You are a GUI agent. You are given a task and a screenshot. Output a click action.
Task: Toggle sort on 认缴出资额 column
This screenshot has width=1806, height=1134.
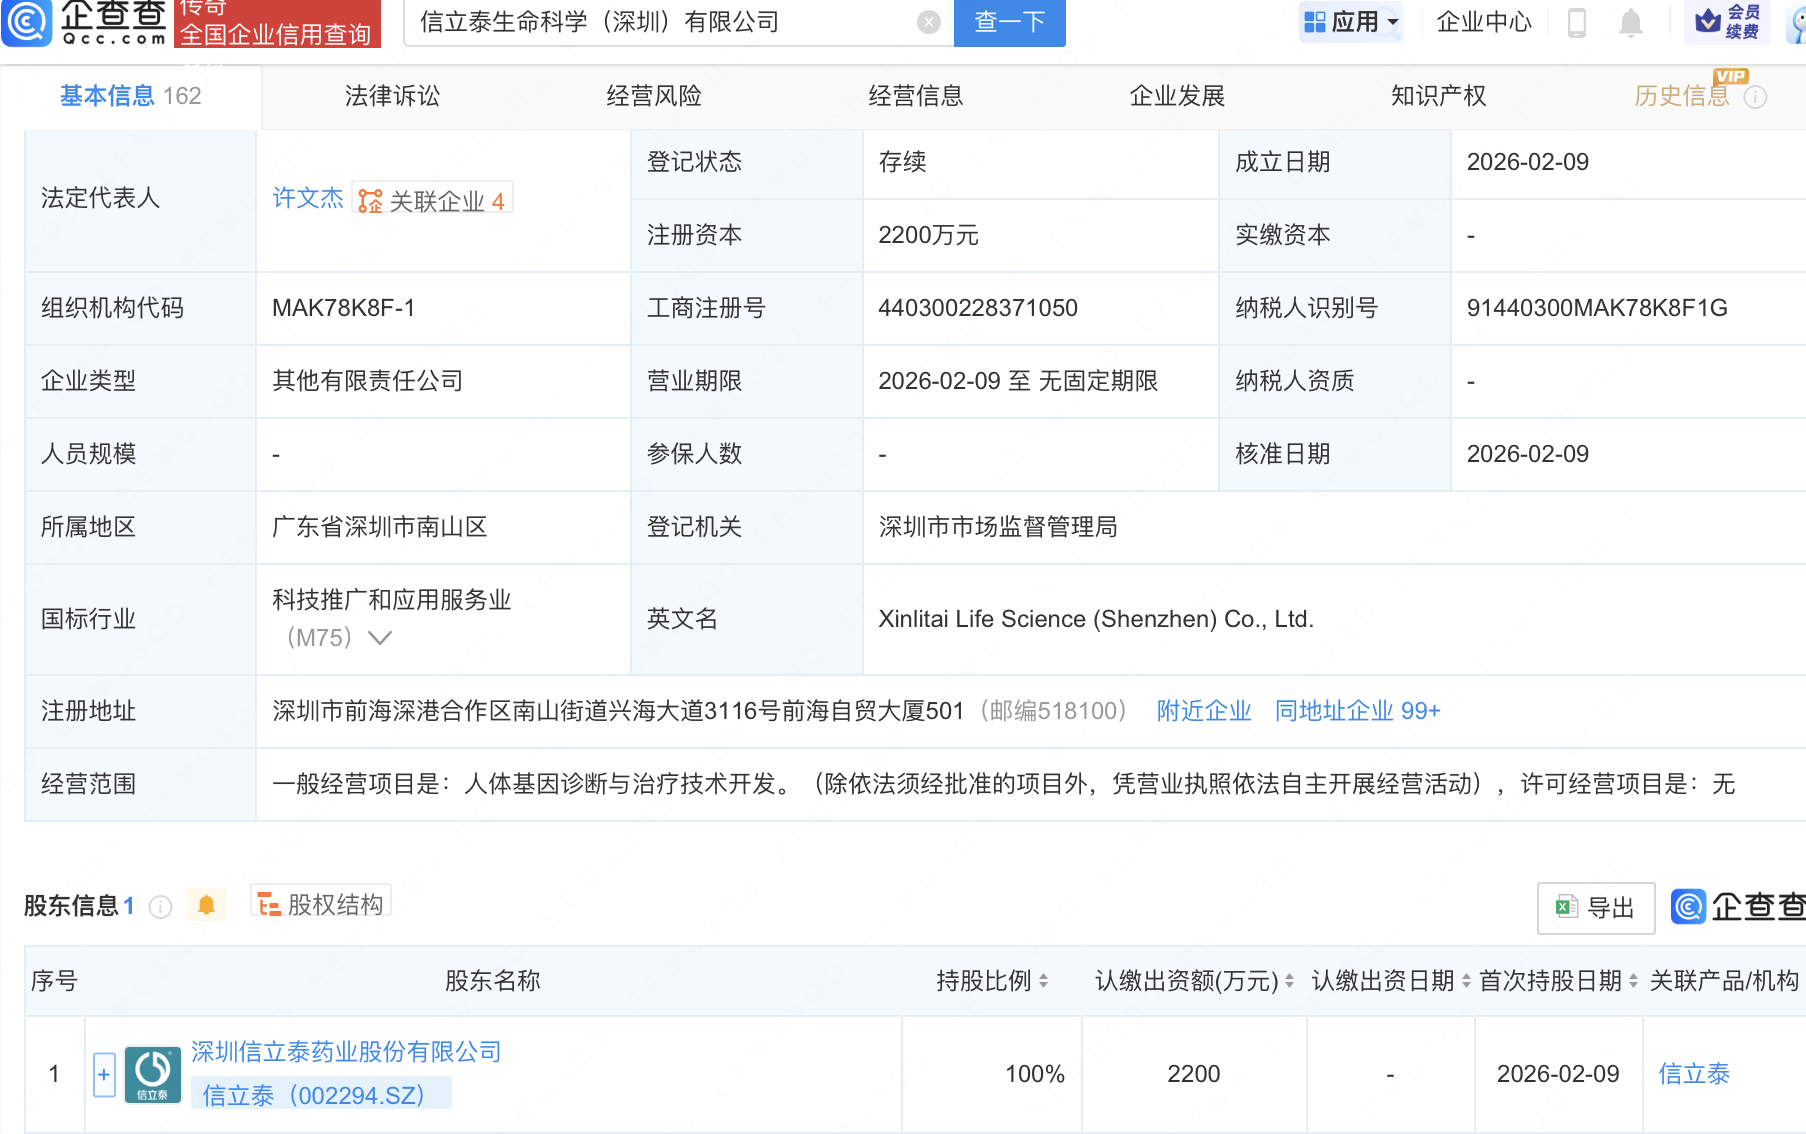(1286, 981)
